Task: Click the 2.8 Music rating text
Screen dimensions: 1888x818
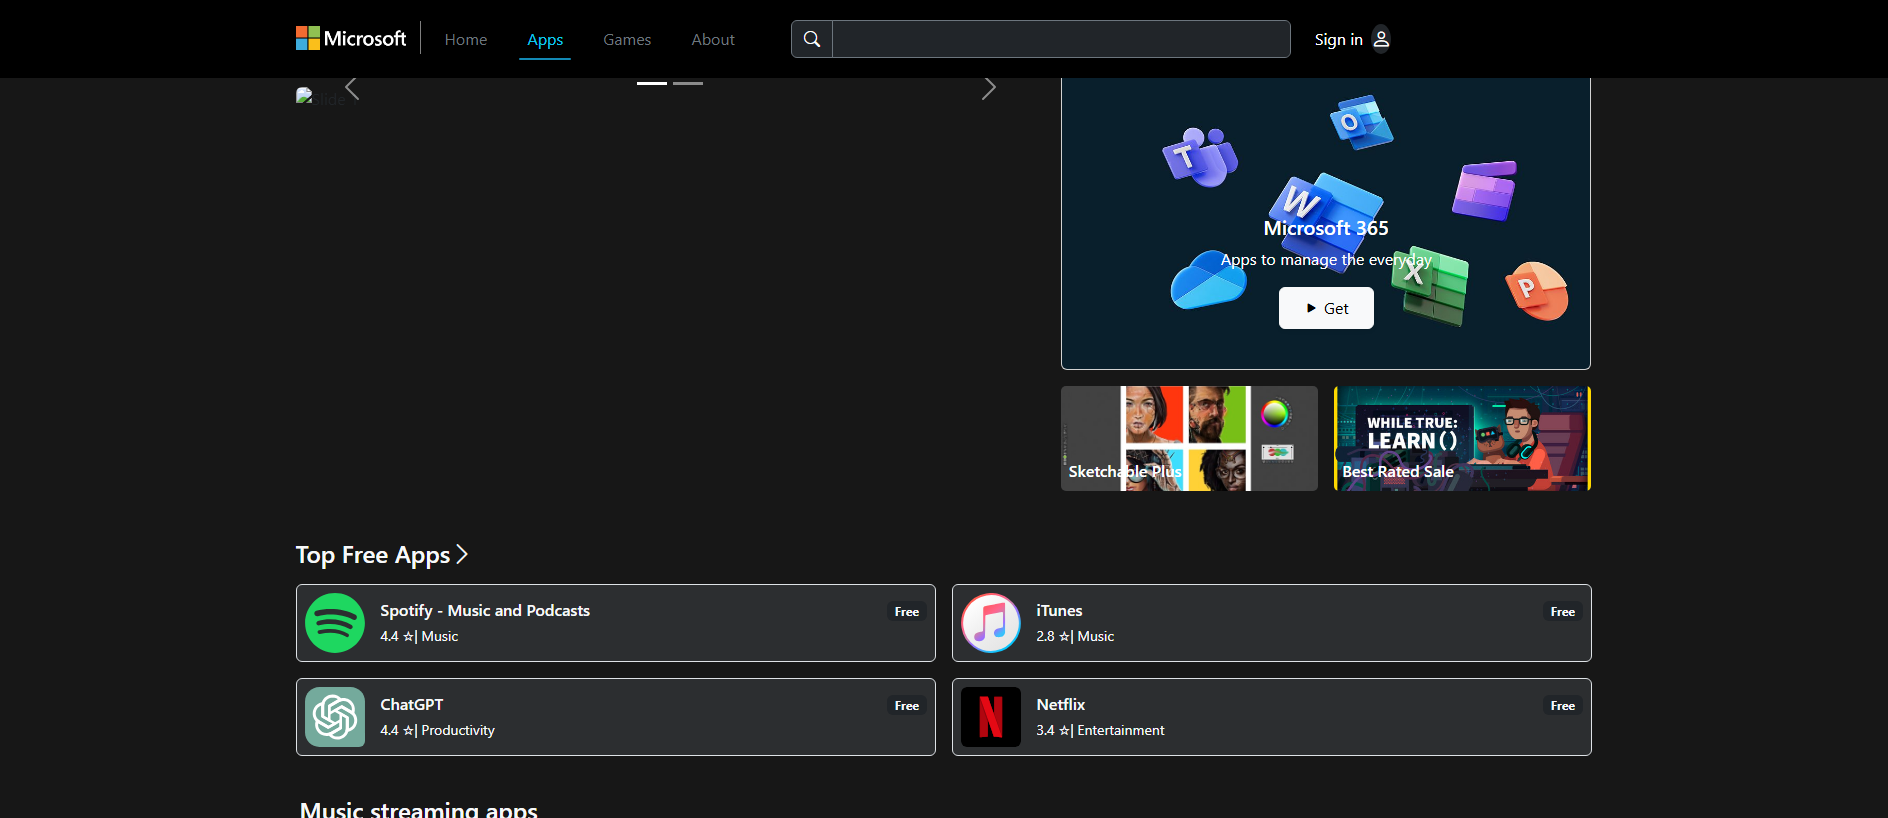Action: tap(1075, 636)
